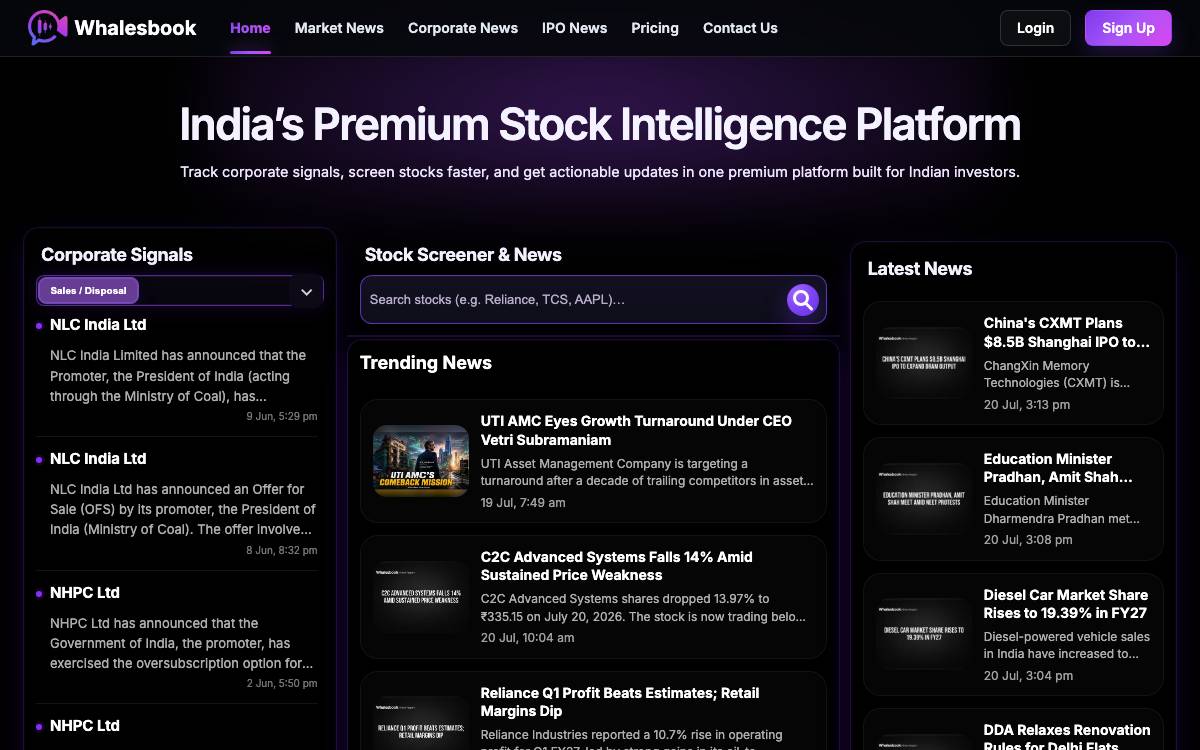This screenshot has width=1200, height=750.
Task: Click the '8 Jun, 8:32 pm' timestamp
Action: click(282, 550)
